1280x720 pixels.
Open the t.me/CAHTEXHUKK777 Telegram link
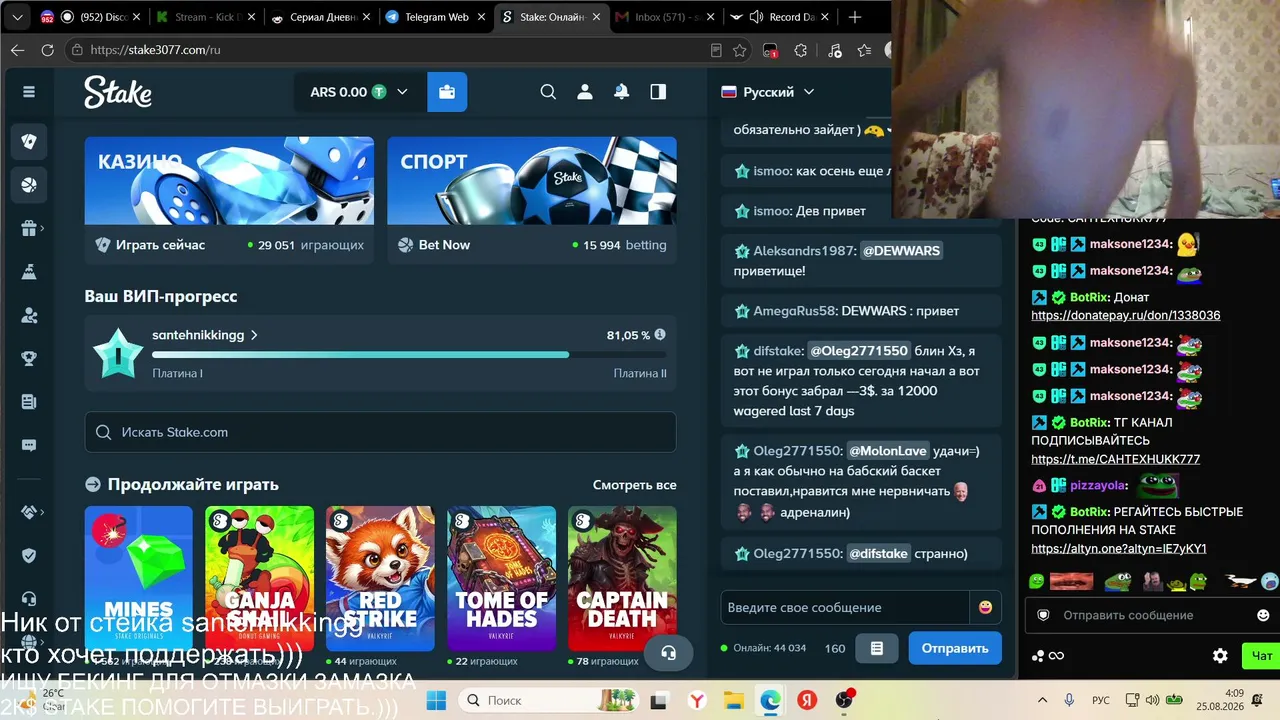[x=1116, y=459]
